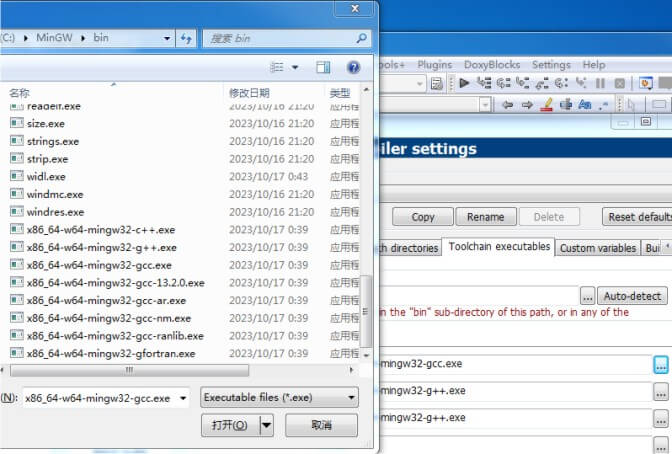Click the refresh icon next to address bar

tap(186, 39)
